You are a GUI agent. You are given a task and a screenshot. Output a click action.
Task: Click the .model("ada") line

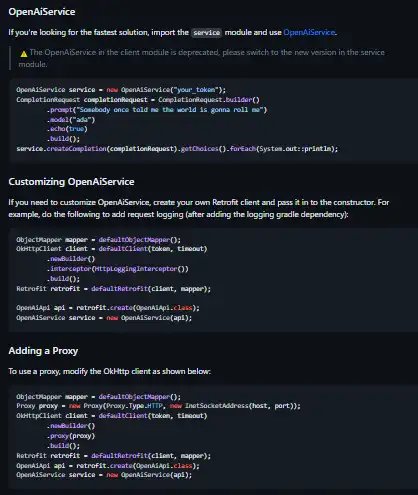[x=71, y=119]
